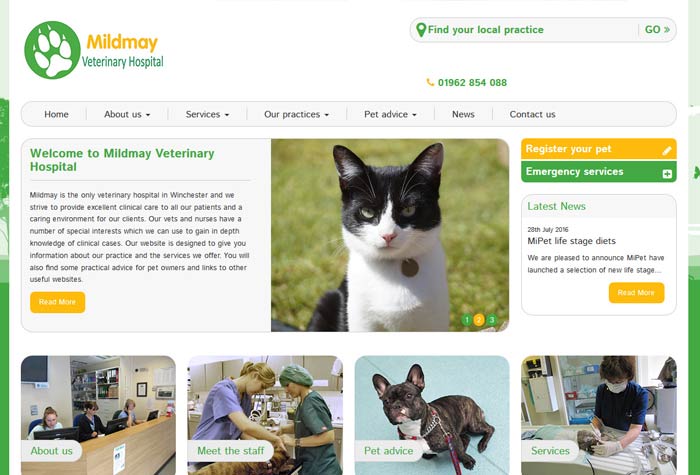Click Read More under the welcome text

(58, 302)
